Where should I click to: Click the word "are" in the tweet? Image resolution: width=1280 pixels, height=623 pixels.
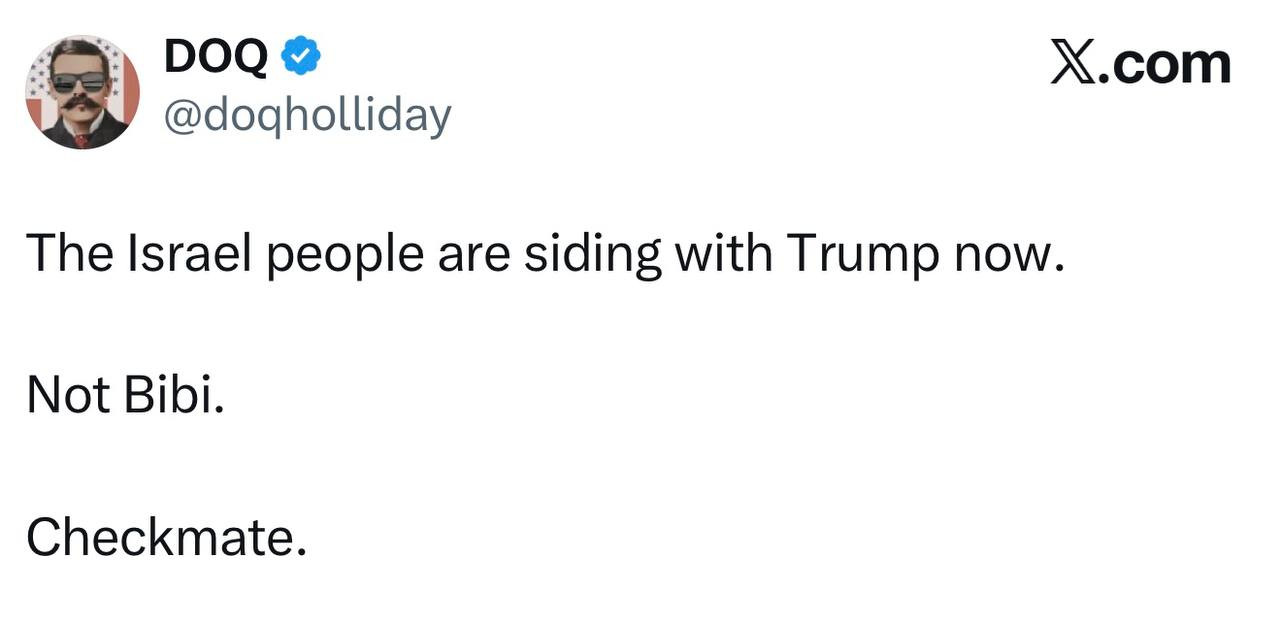pyautogui.click(x=473, y=254)
